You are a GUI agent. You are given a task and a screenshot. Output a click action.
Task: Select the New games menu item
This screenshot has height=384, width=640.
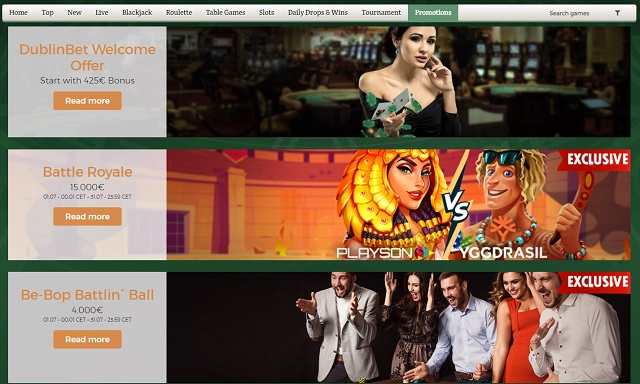[x=74, y=13]
